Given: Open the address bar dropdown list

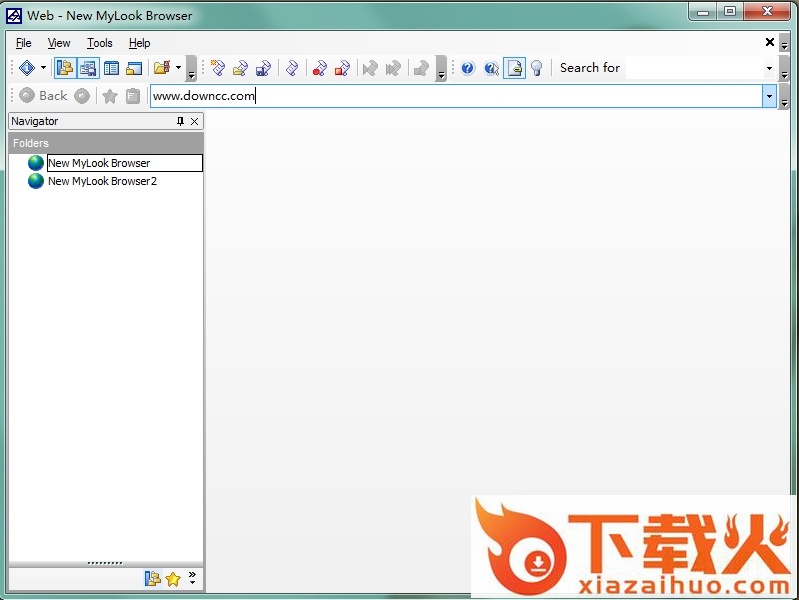Looking at the screenshot, I should (769, 96).
